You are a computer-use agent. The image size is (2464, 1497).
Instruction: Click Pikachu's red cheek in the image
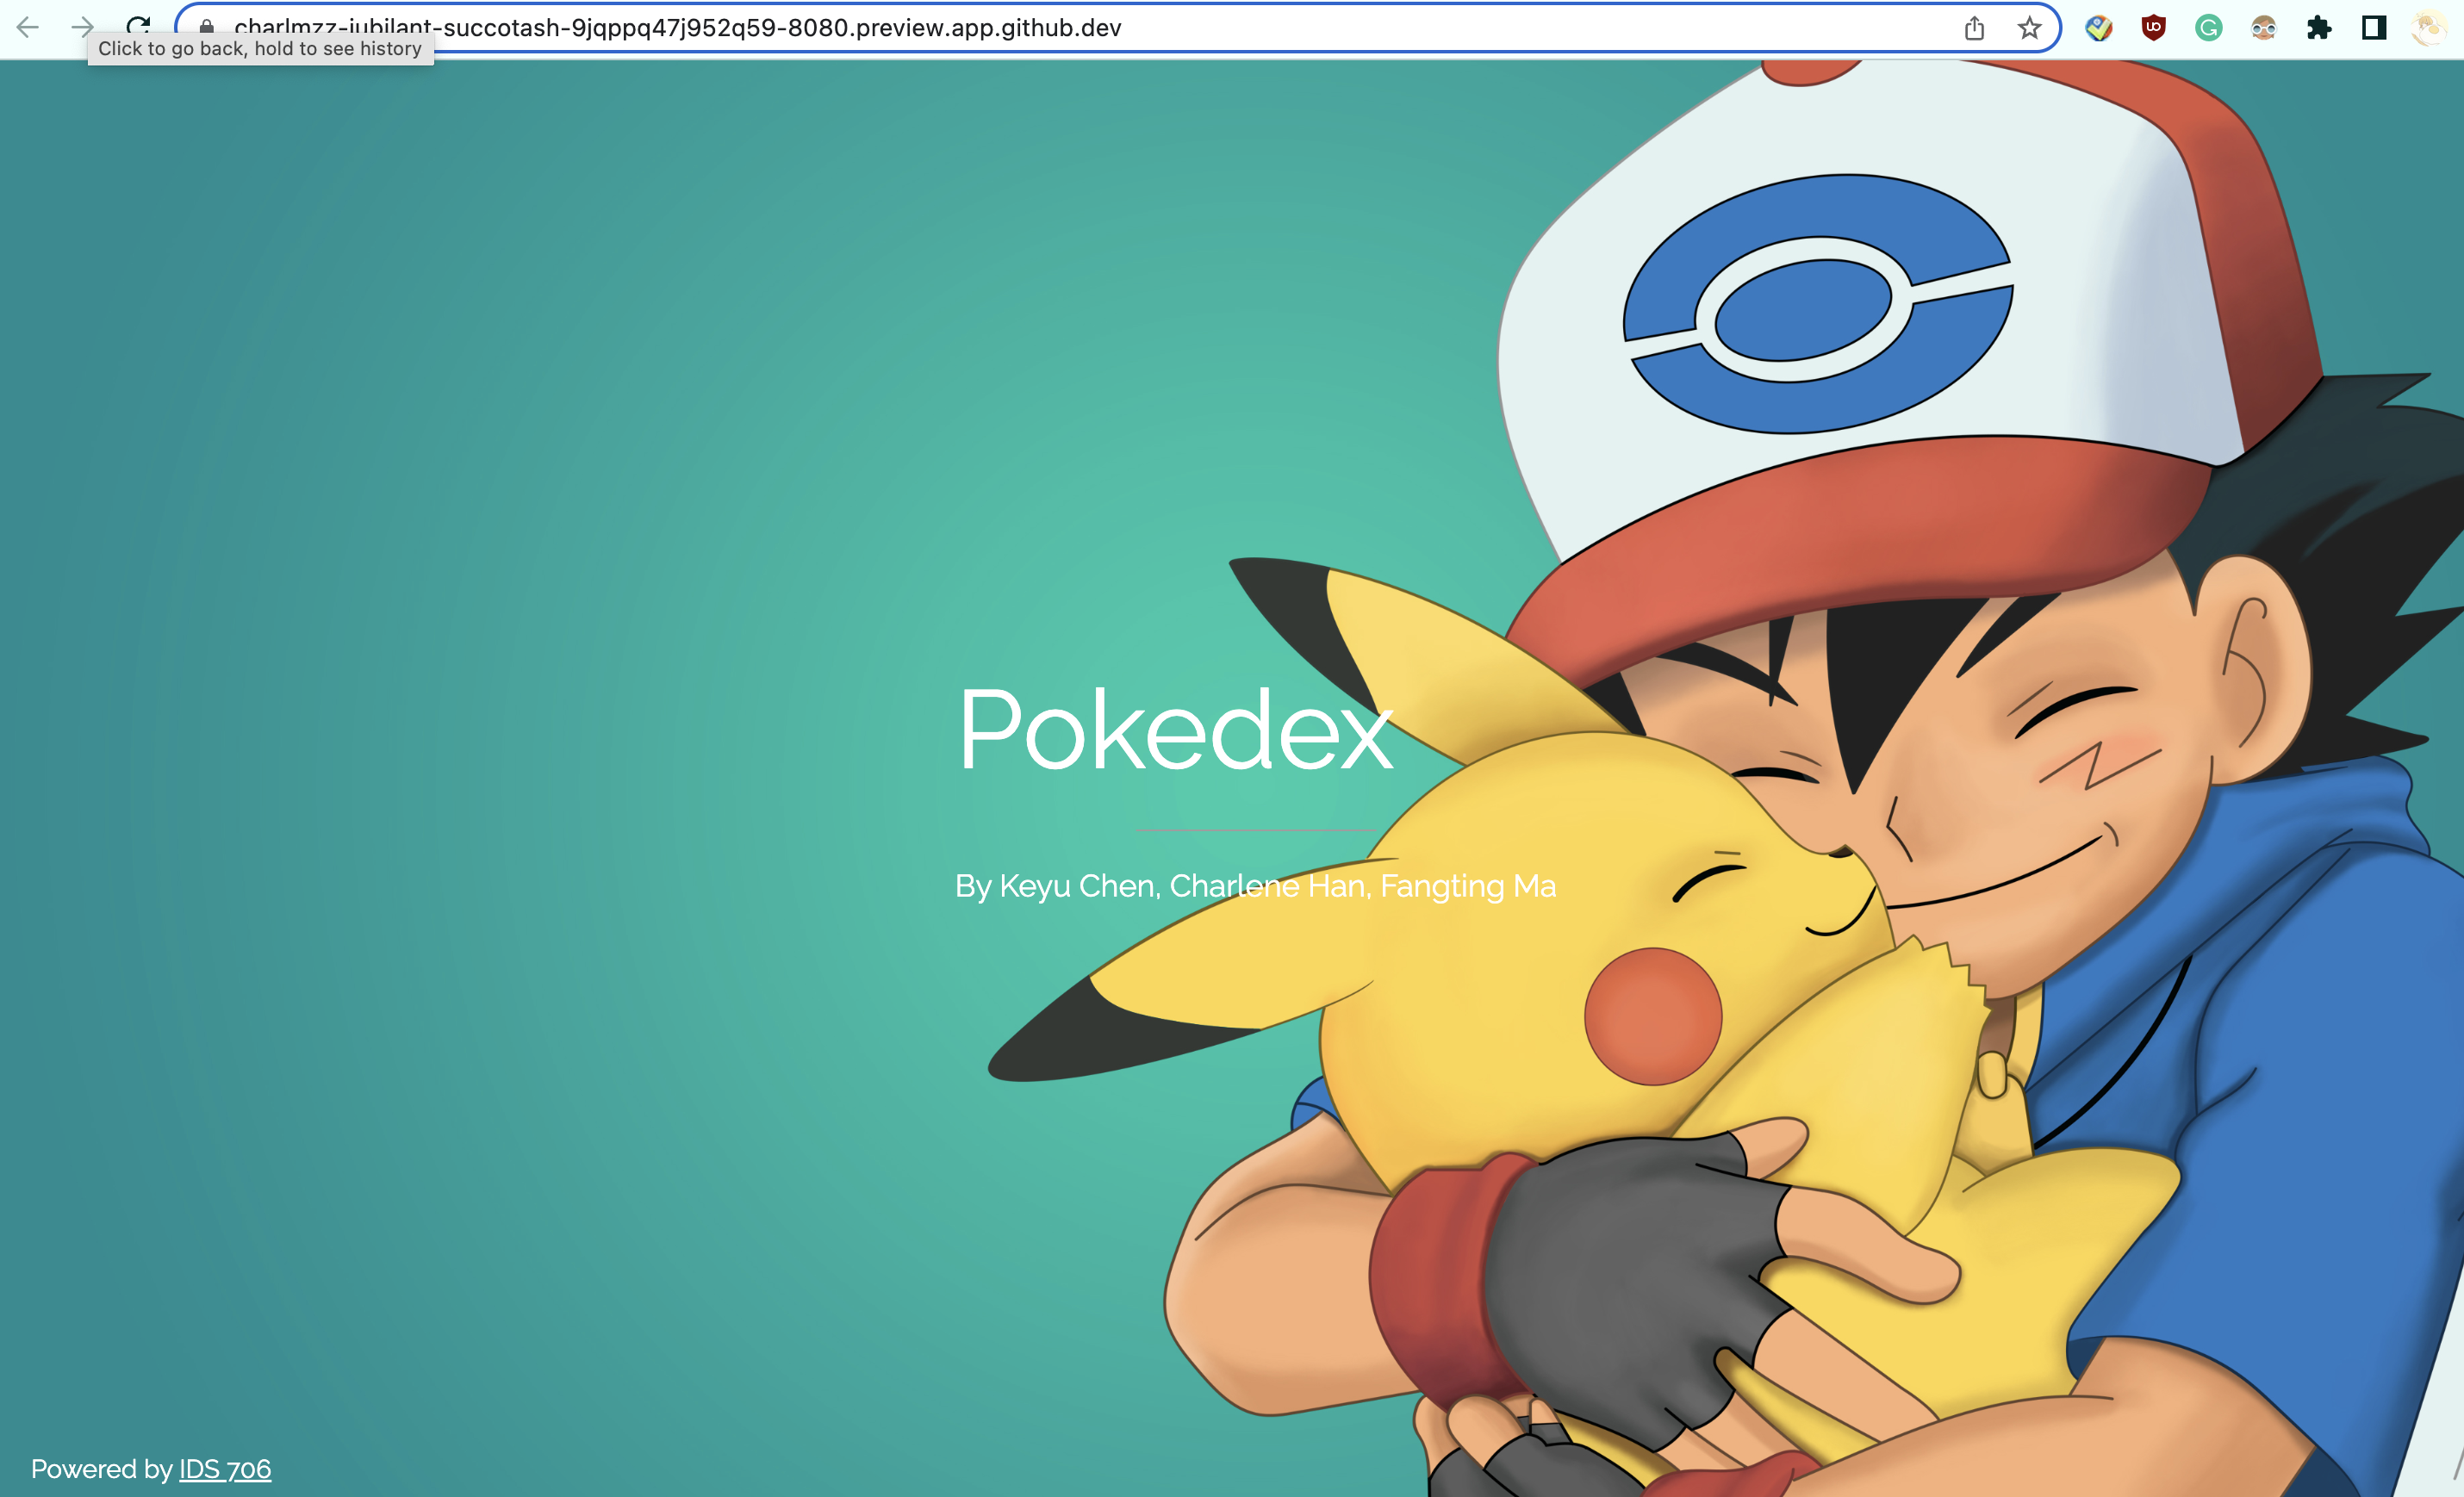coord(1653,1016)
